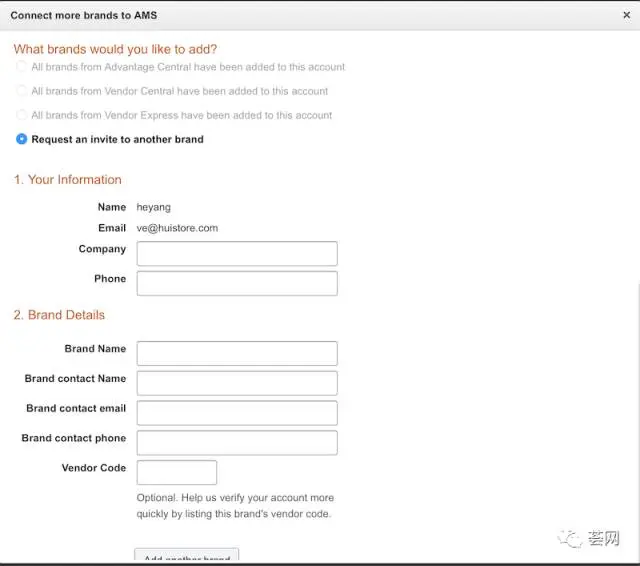This screenshot has width=640, height=566.
Task: Focus the Brand Name field
Action: pos(237,353)
